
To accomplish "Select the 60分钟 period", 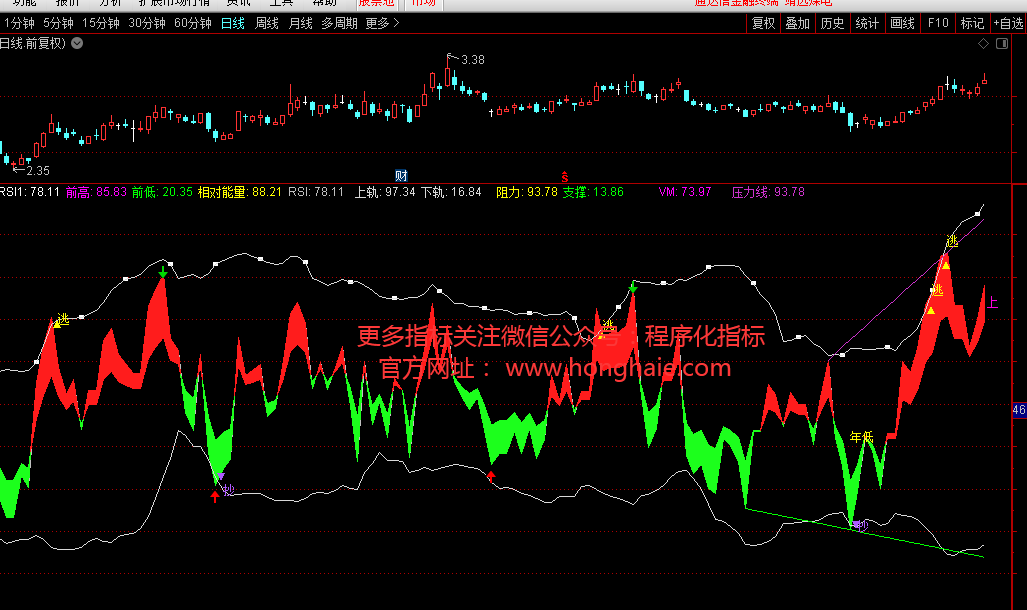I will click(x=192, y=23).
